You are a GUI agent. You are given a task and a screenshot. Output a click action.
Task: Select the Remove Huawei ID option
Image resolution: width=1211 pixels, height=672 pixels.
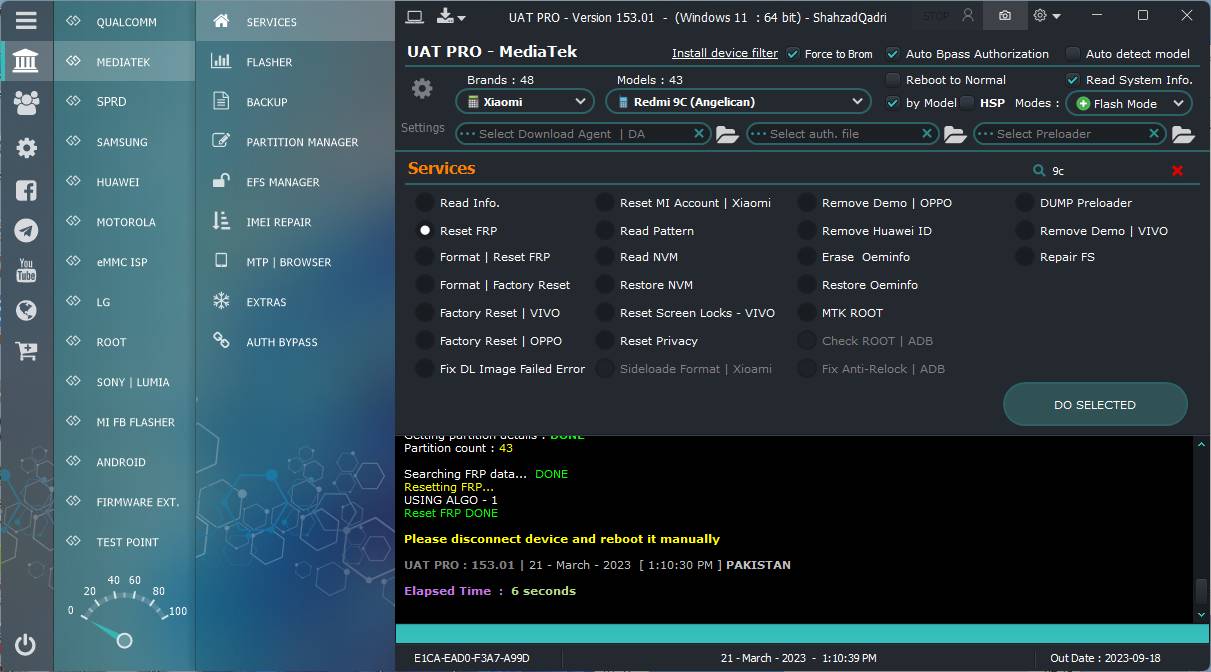click(807, 231)
